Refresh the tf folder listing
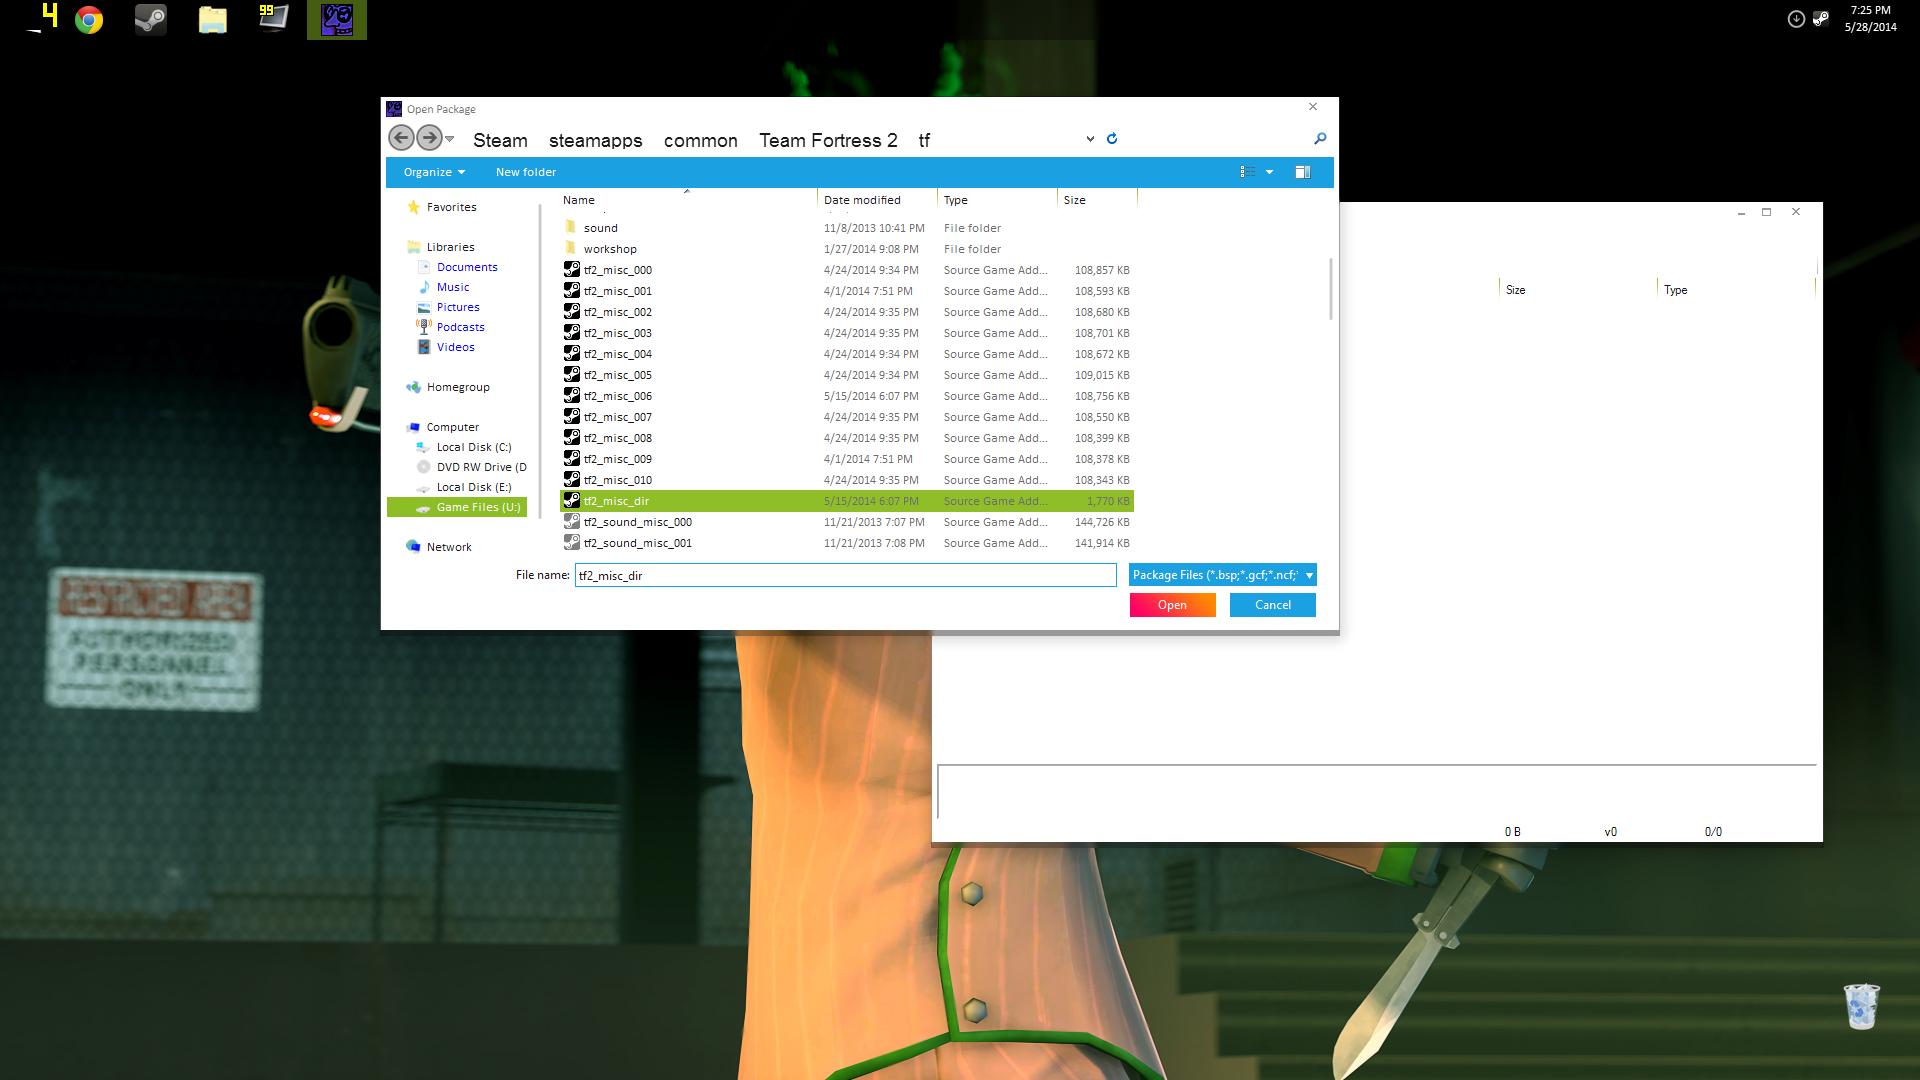The width and height of the screenshot is (1920, 1080). (1112, 139)
